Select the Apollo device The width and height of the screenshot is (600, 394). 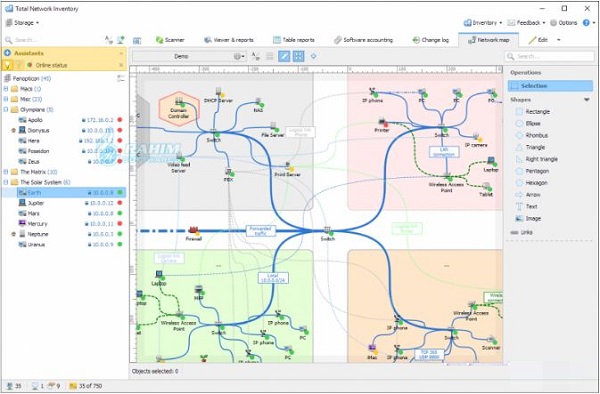(x=71, y=120)
